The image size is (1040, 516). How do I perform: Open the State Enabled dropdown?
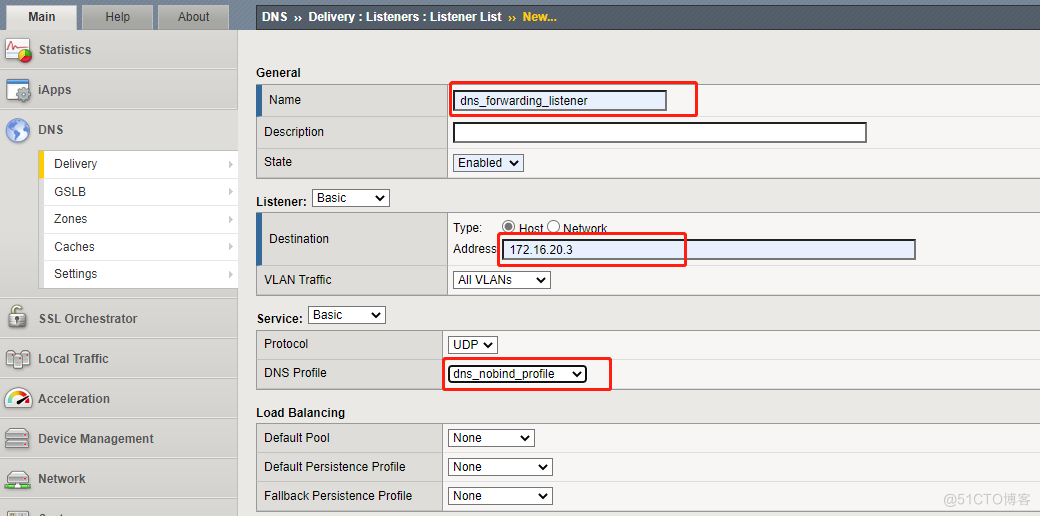coord(488,163)
